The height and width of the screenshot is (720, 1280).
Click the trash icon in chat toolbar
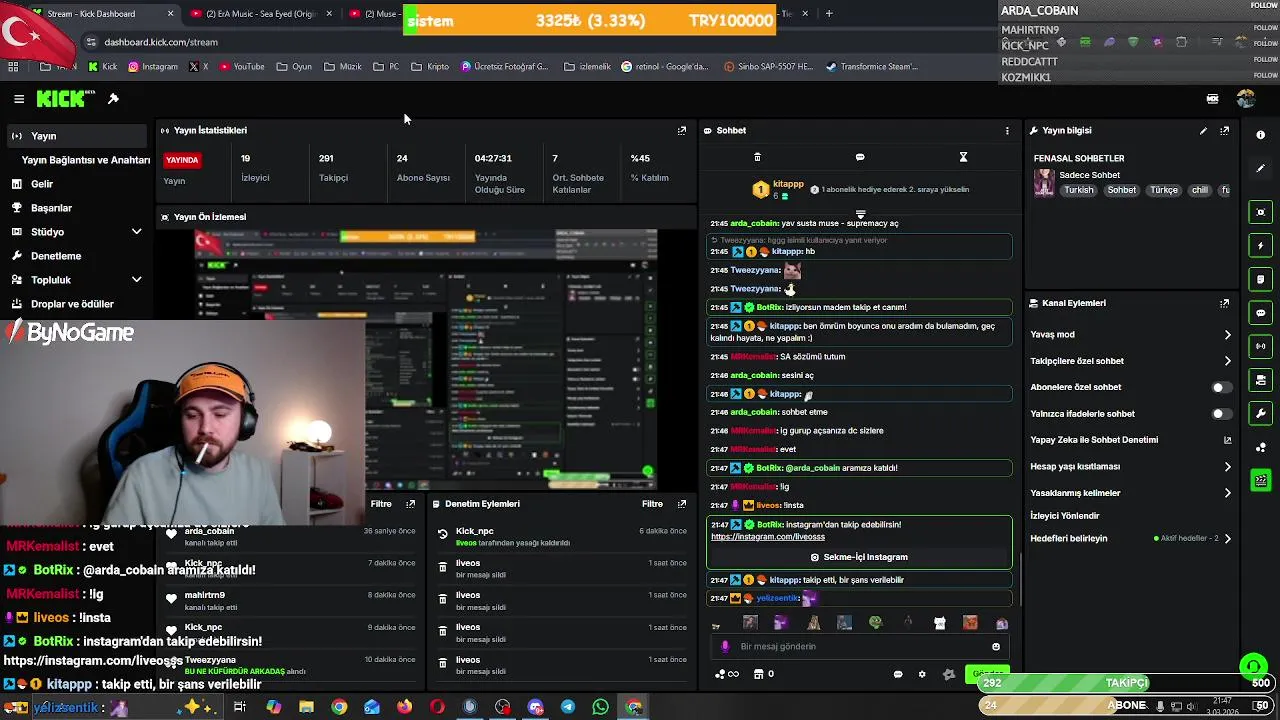[757, 157]
